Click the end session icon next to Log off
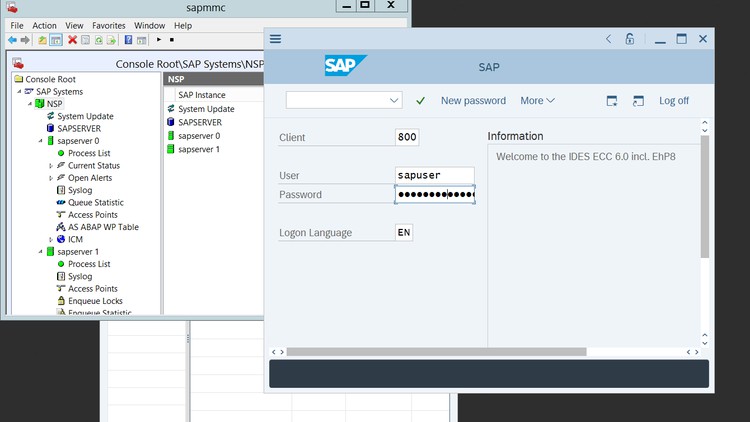Screen dimensions: 750x422 (638, 101)
